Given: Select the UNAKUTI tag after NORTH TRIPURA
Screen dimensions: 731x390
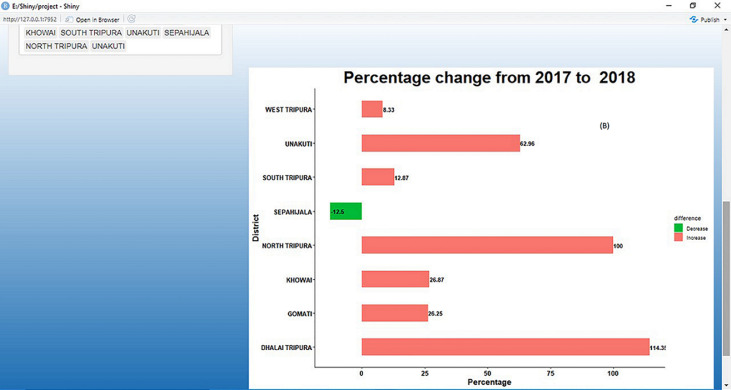Looking at the screenshot, I should [108, 46].
